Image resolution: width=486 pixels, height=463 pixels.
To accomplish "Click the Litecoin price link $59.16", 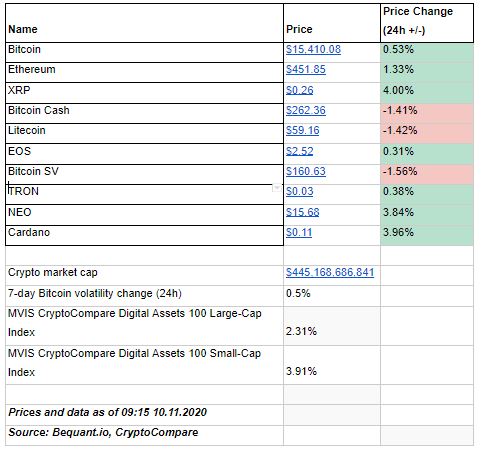I will point(302,130).
